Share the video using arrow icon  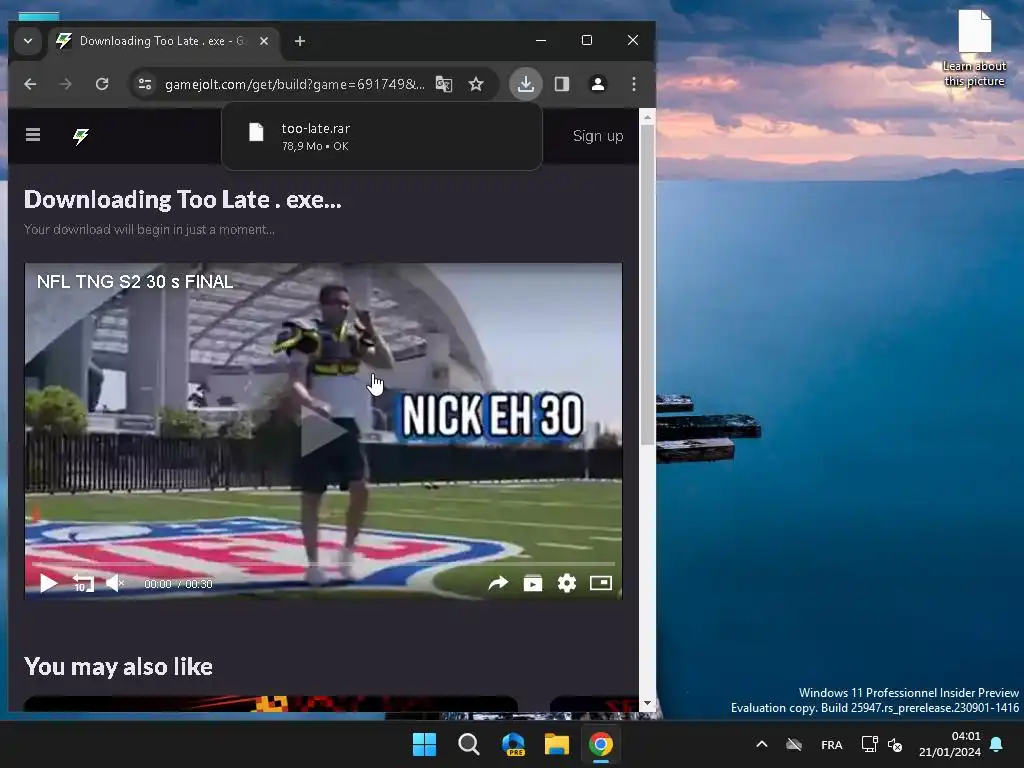pyautogui.click(x=498, y=583)
